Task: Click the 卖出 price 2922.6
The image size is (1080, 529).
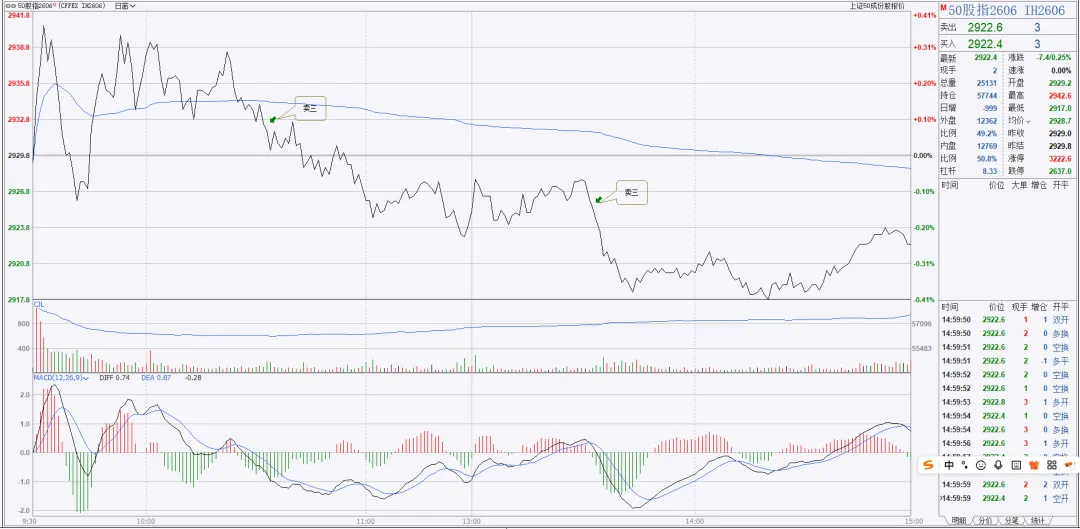Action: 985,28
